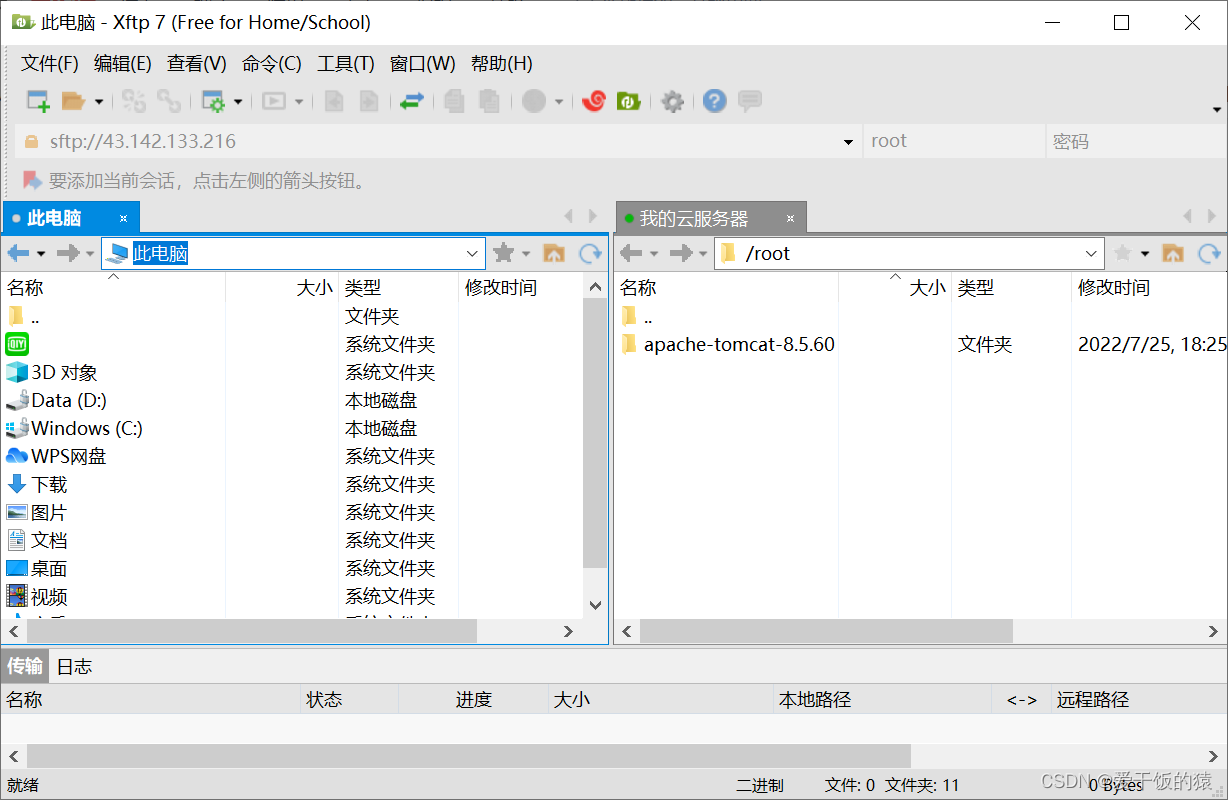Open the 工具(T) menu
This screenshot has width=1228, height=800.
click(346, 64)
